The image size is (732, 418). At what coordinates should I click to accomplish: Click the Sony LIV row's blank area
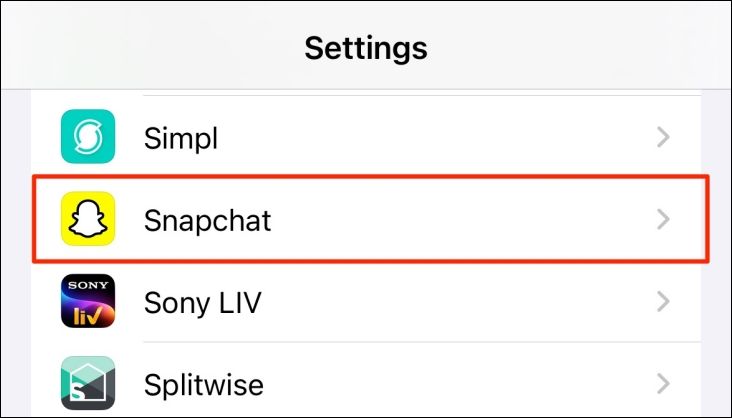coord(450,302)
